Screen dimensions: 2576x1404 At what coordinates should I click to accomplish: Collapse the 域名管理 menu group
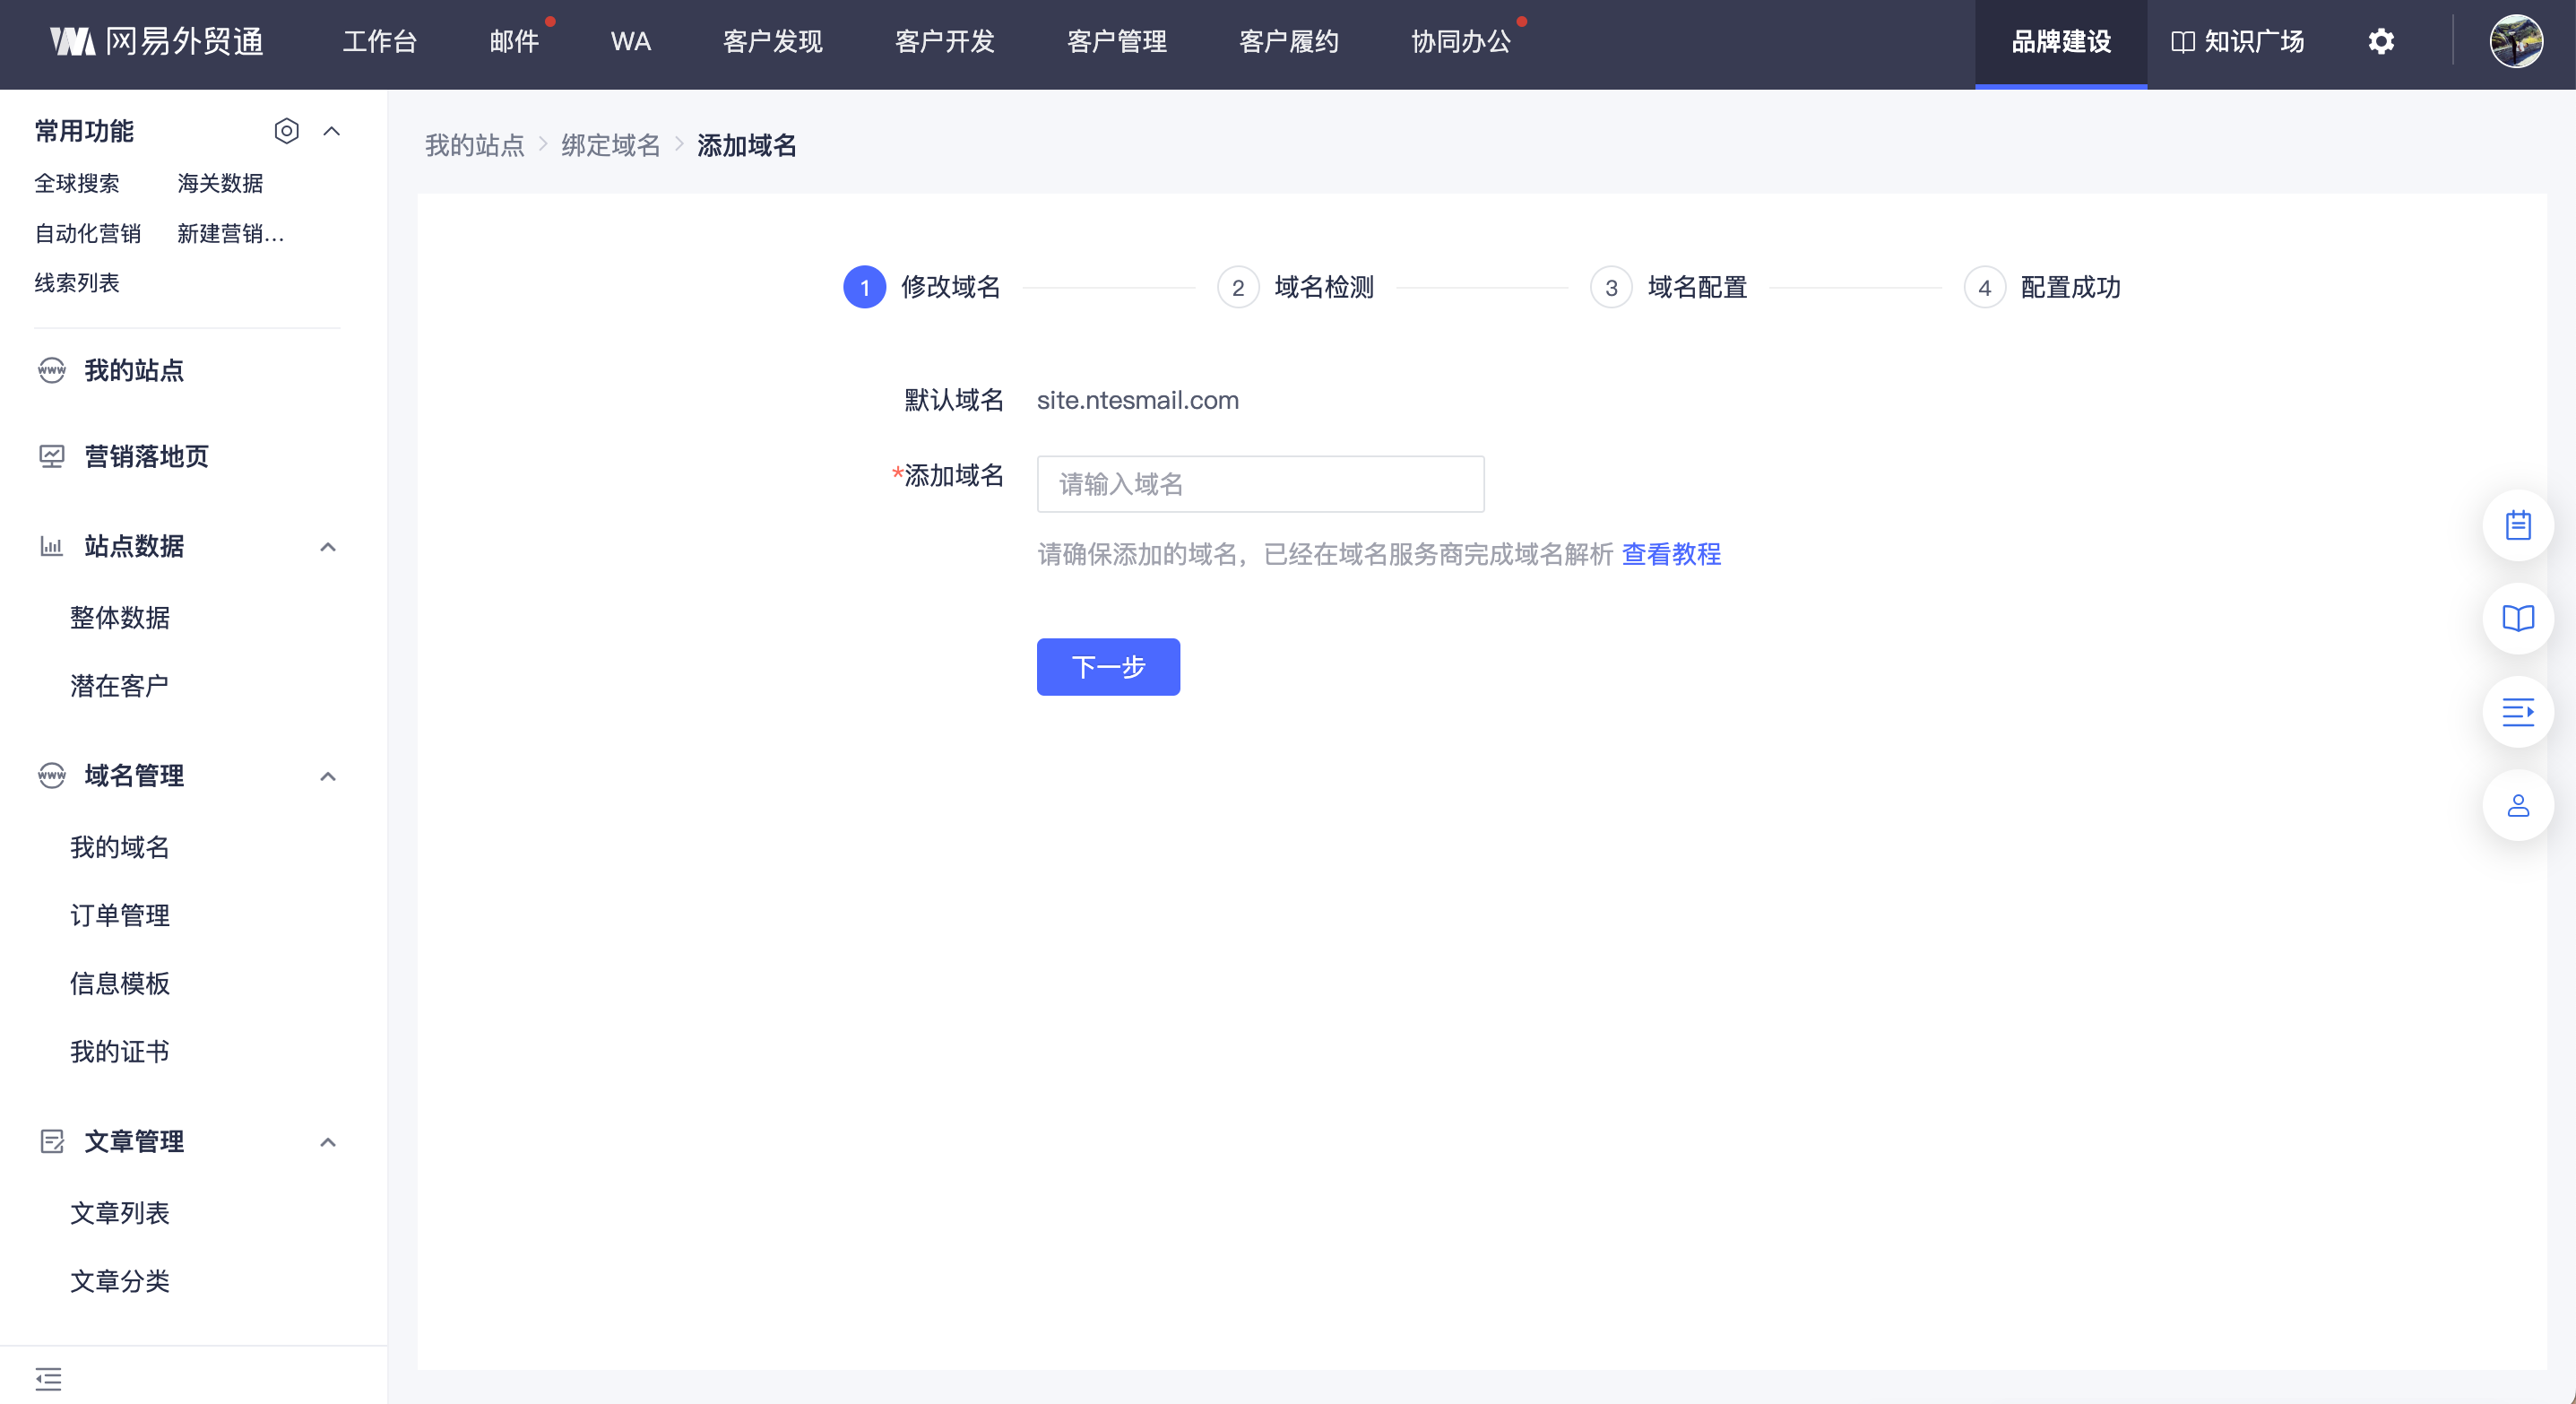(327, 776)
